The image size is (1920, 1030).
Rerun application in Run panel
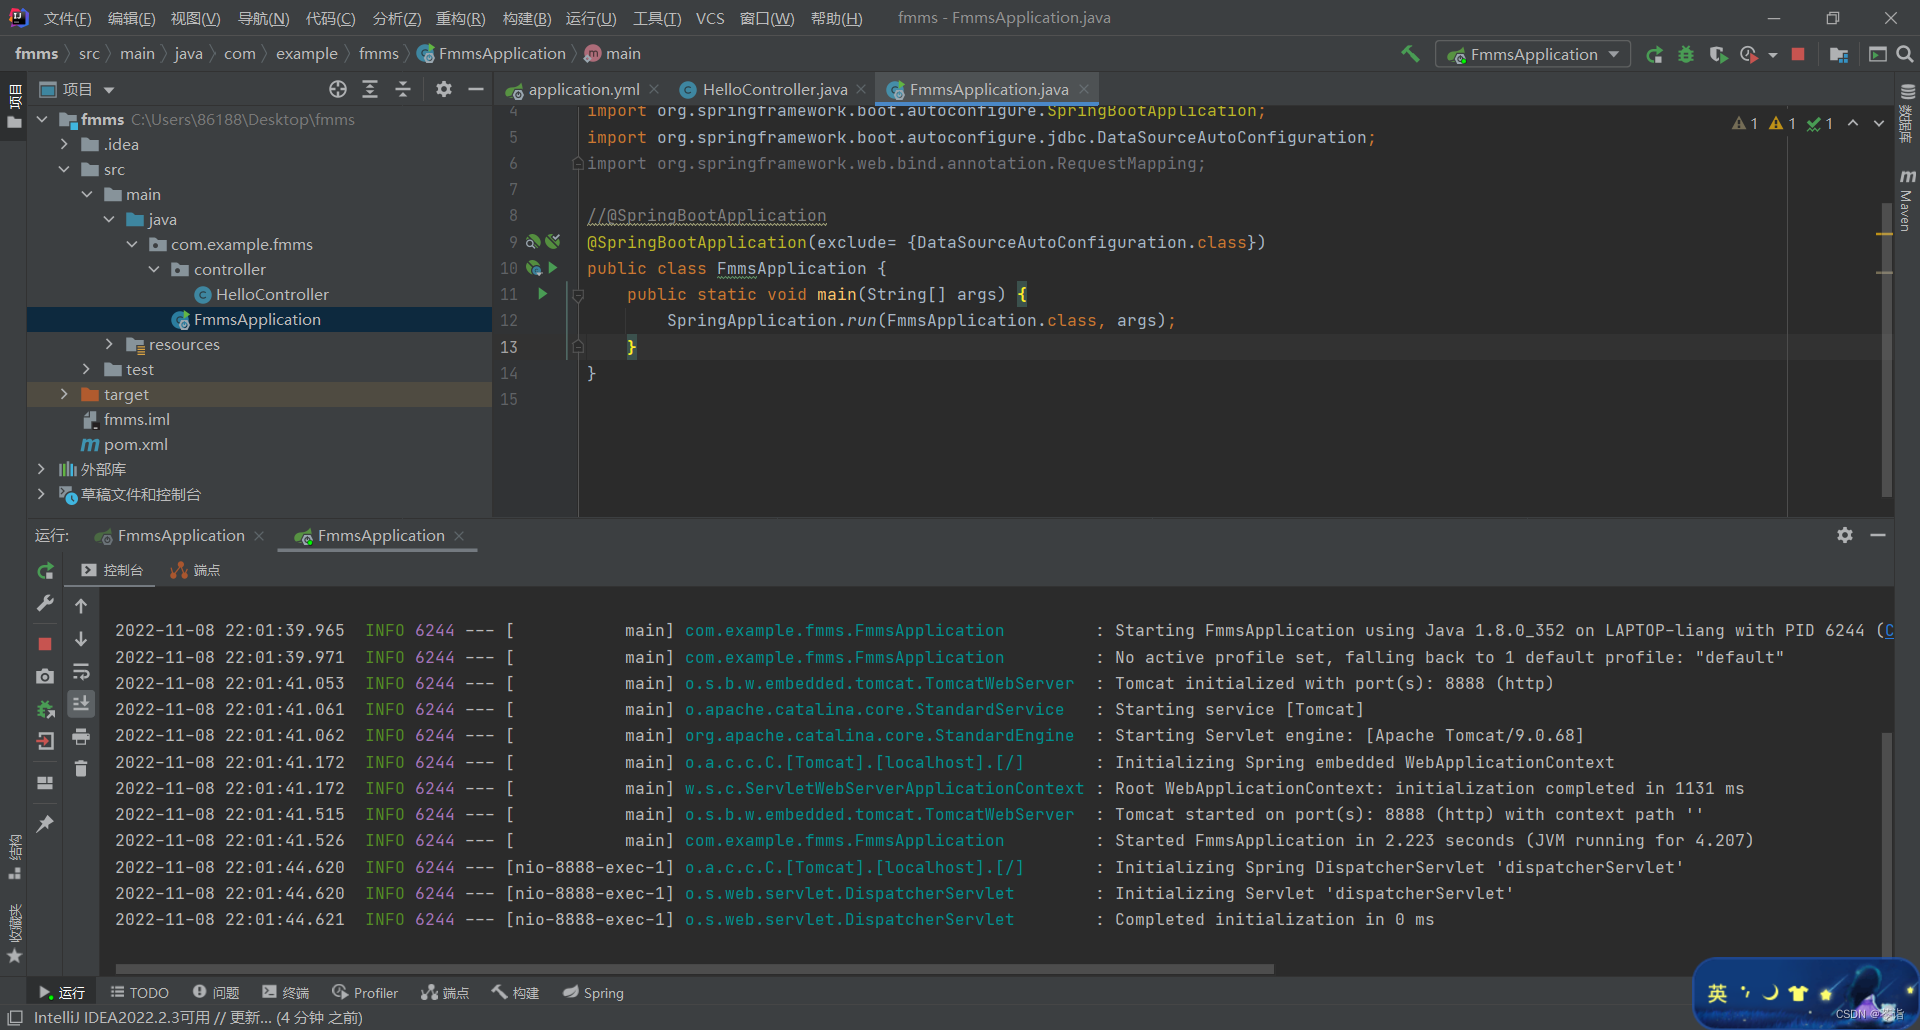point(45,571)
